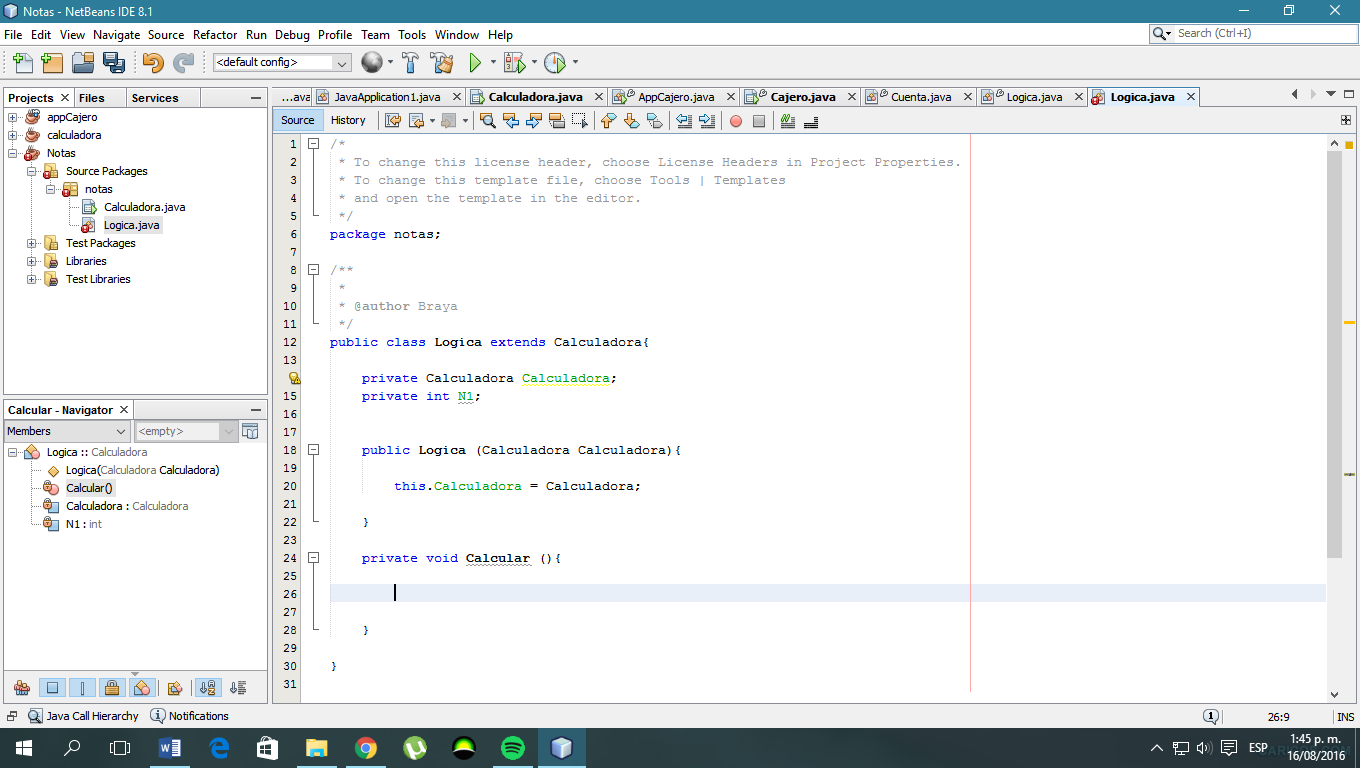Toggle Fully Qualified Names in Navigator
Screen dimensions: 1360x768
coord(175,688)
